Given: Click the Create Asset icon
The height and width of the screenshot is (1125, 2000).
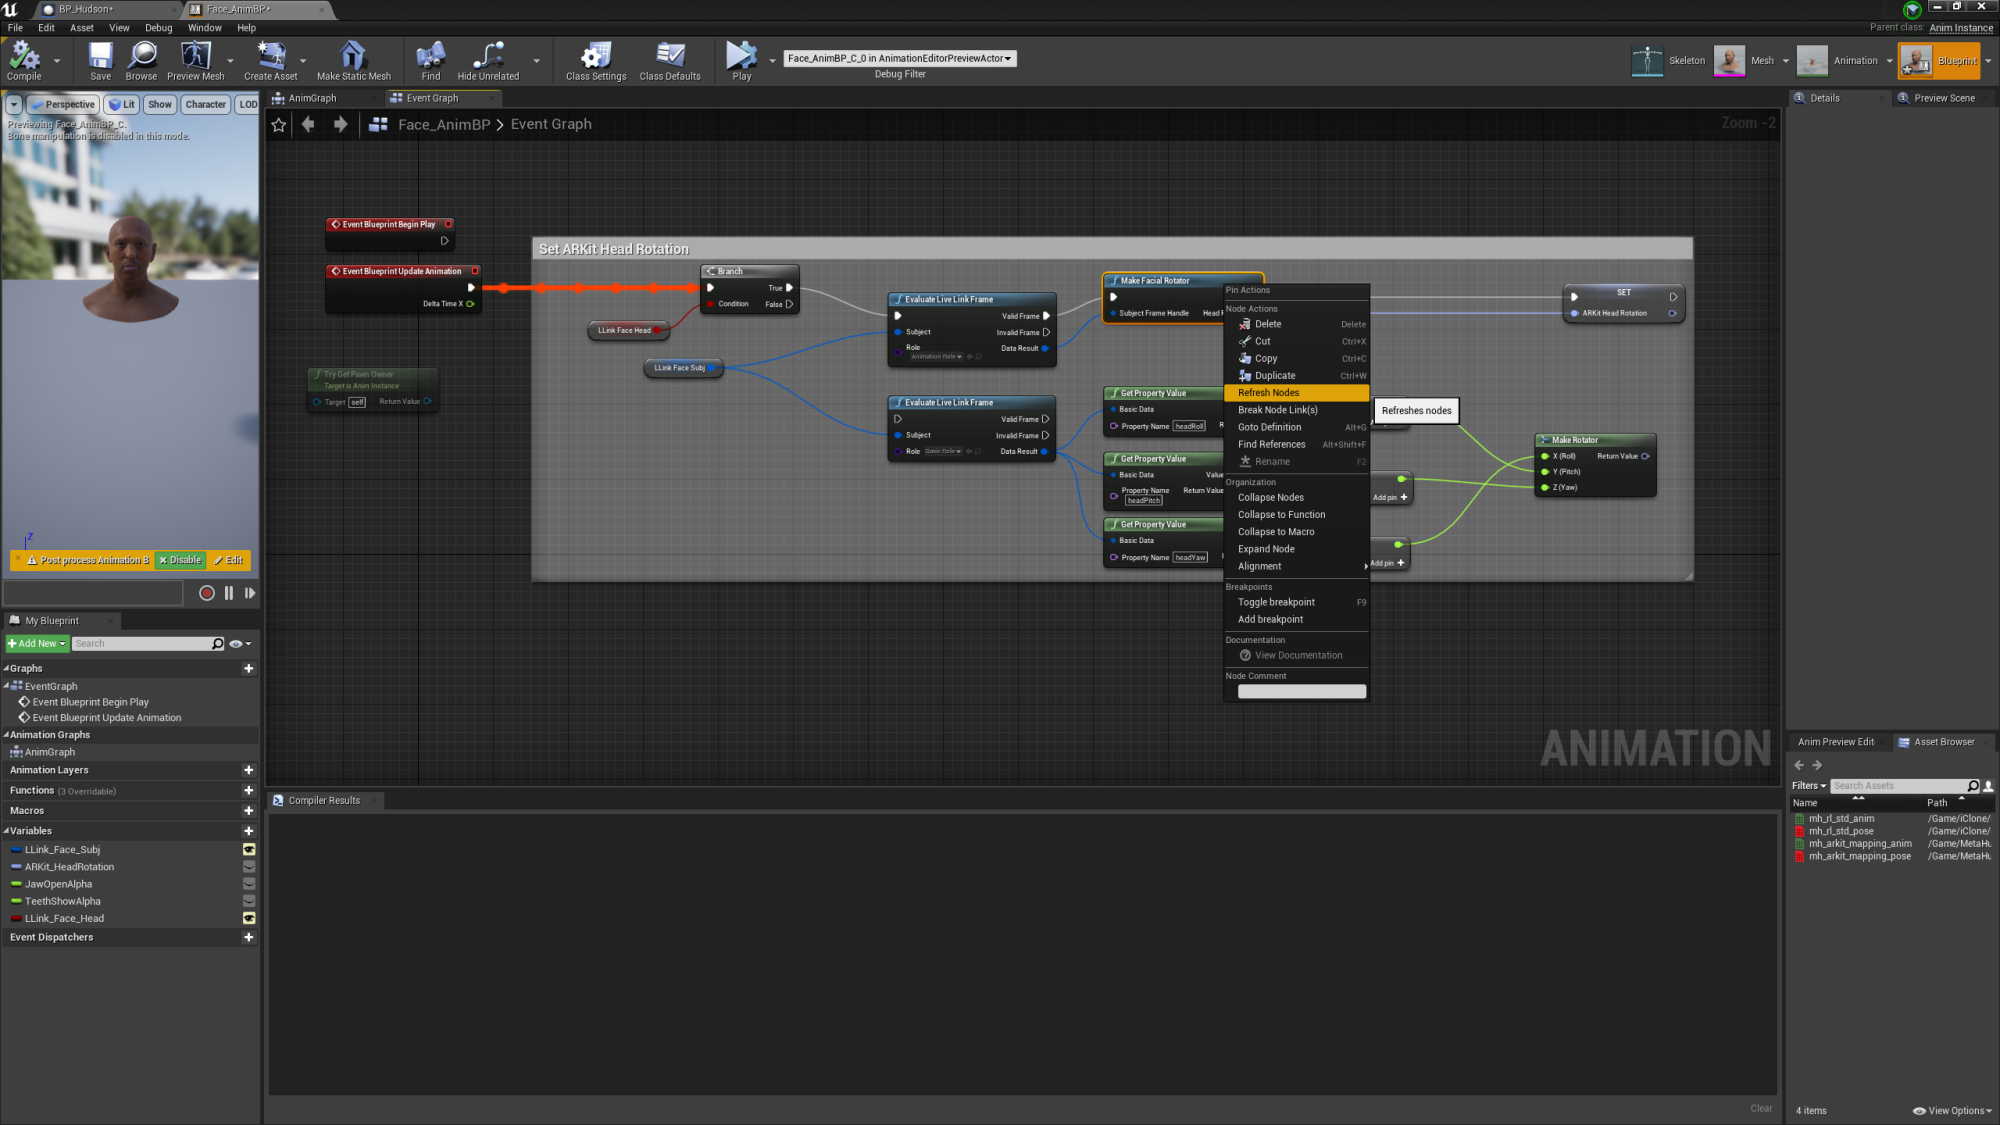Looking at the screenshot, I should pyautogui.click(x=270, y=60).
